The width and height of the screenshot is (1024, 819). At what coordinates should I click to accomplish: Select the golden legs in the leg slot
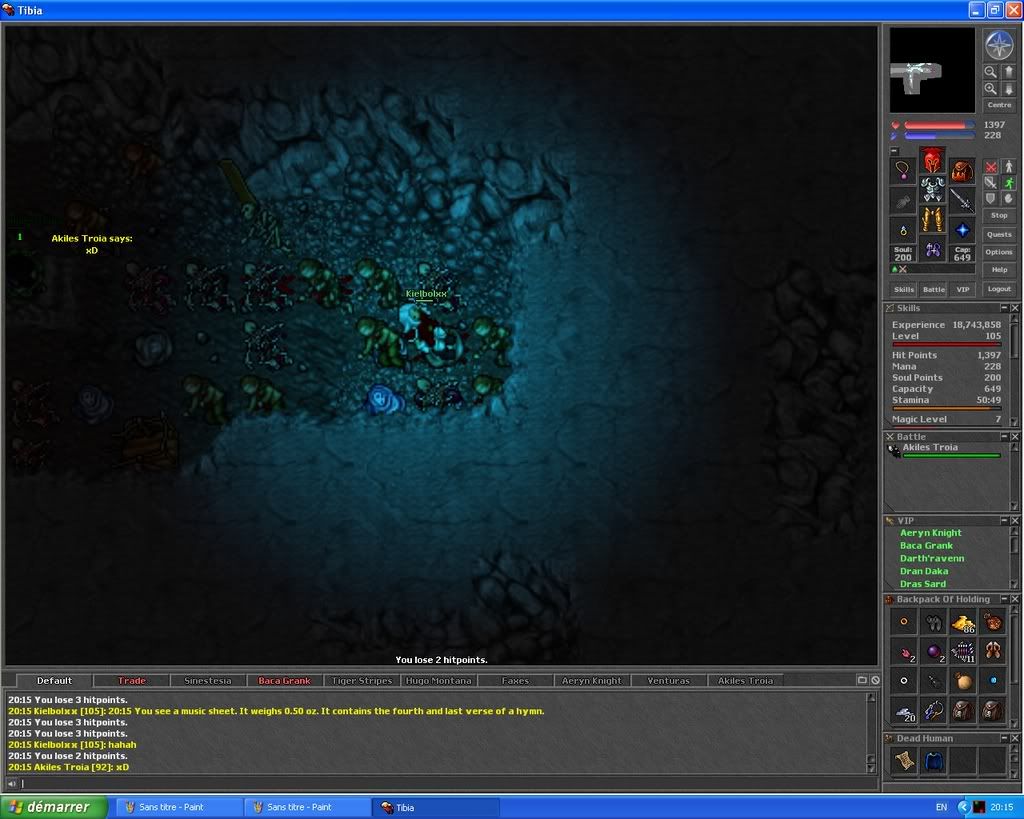point(933,219)
